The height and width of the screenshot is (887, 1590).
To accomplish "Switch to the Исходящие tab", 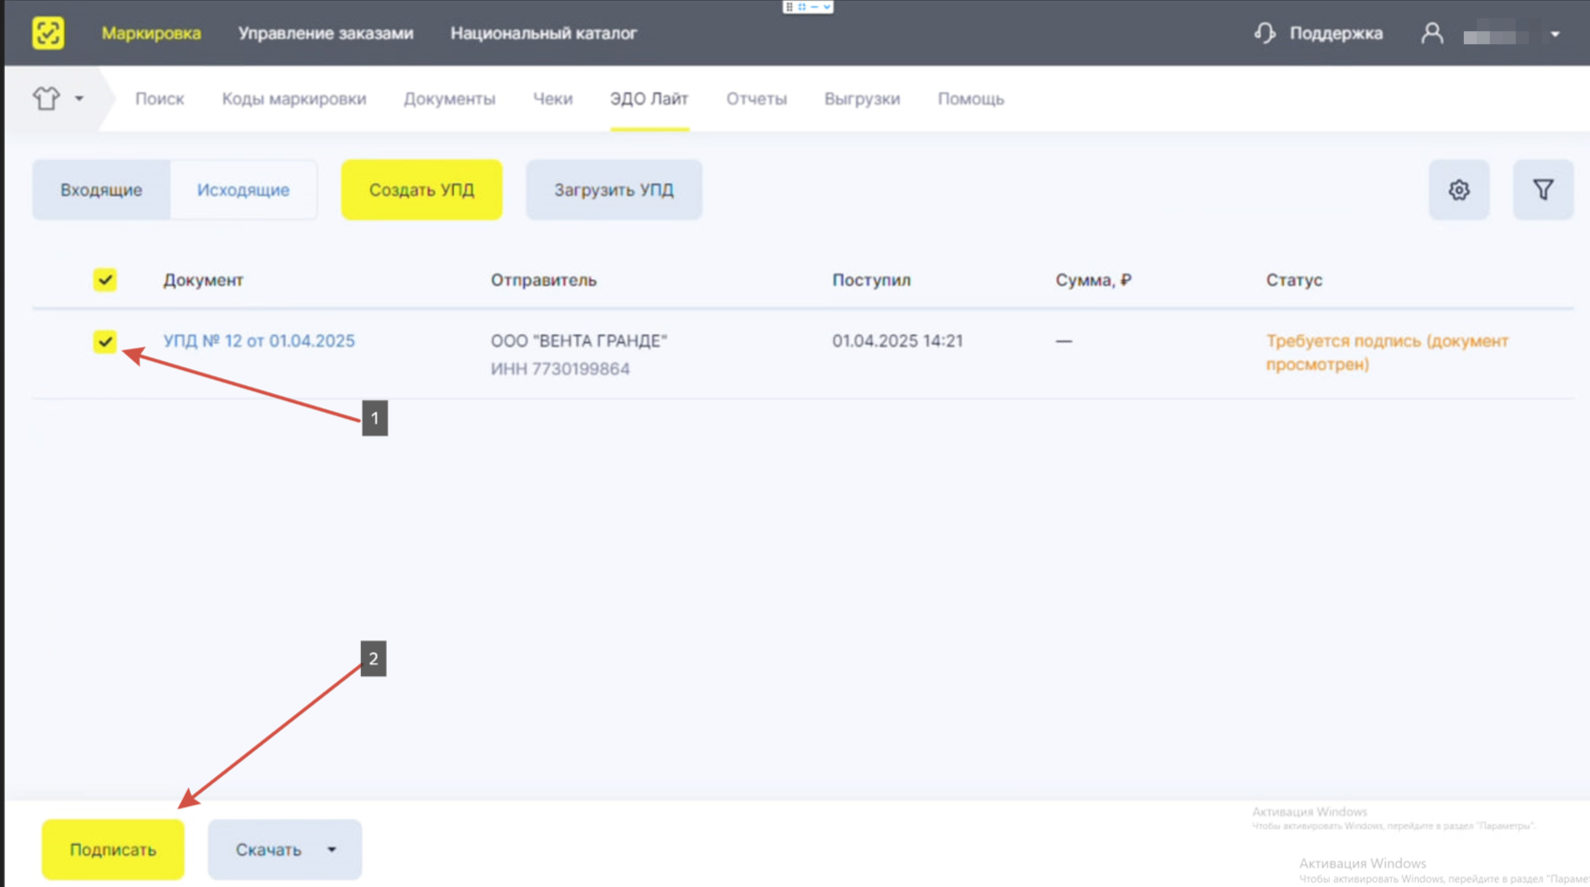I will (x=243, y=190).
